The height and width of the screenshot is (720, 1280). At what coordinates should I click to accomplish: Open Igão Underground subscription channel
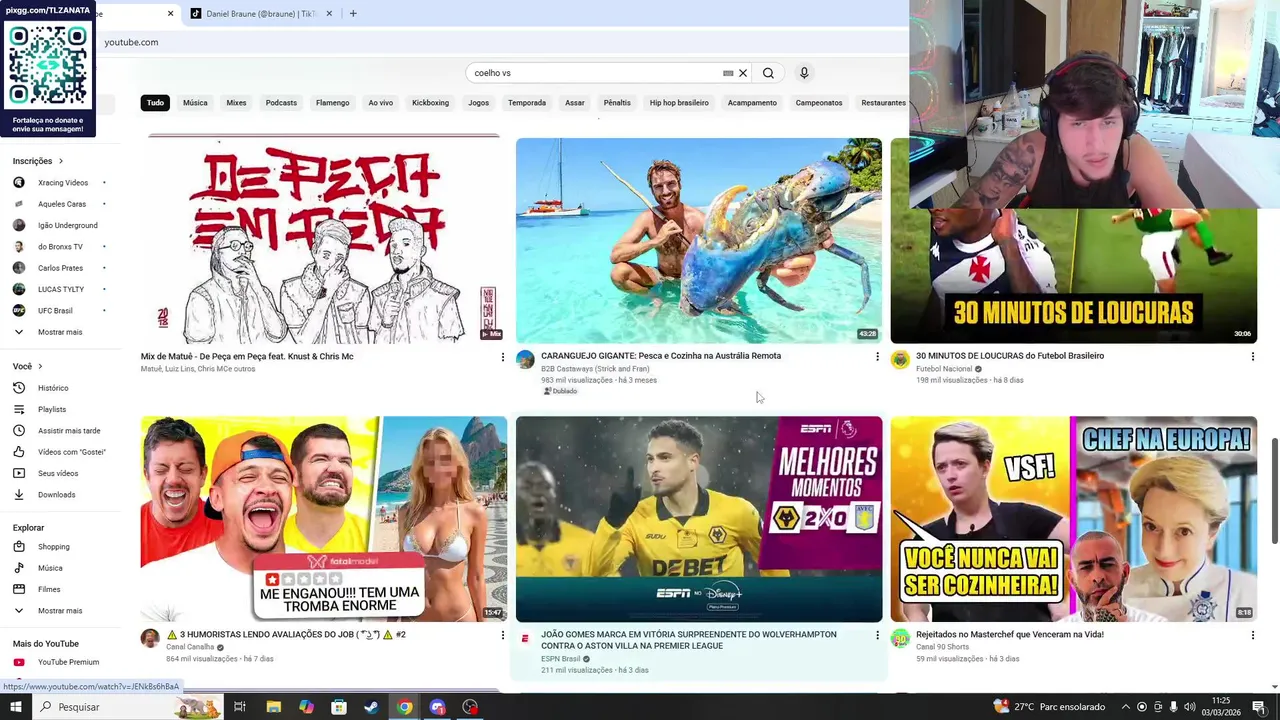(x=68, y=226)
